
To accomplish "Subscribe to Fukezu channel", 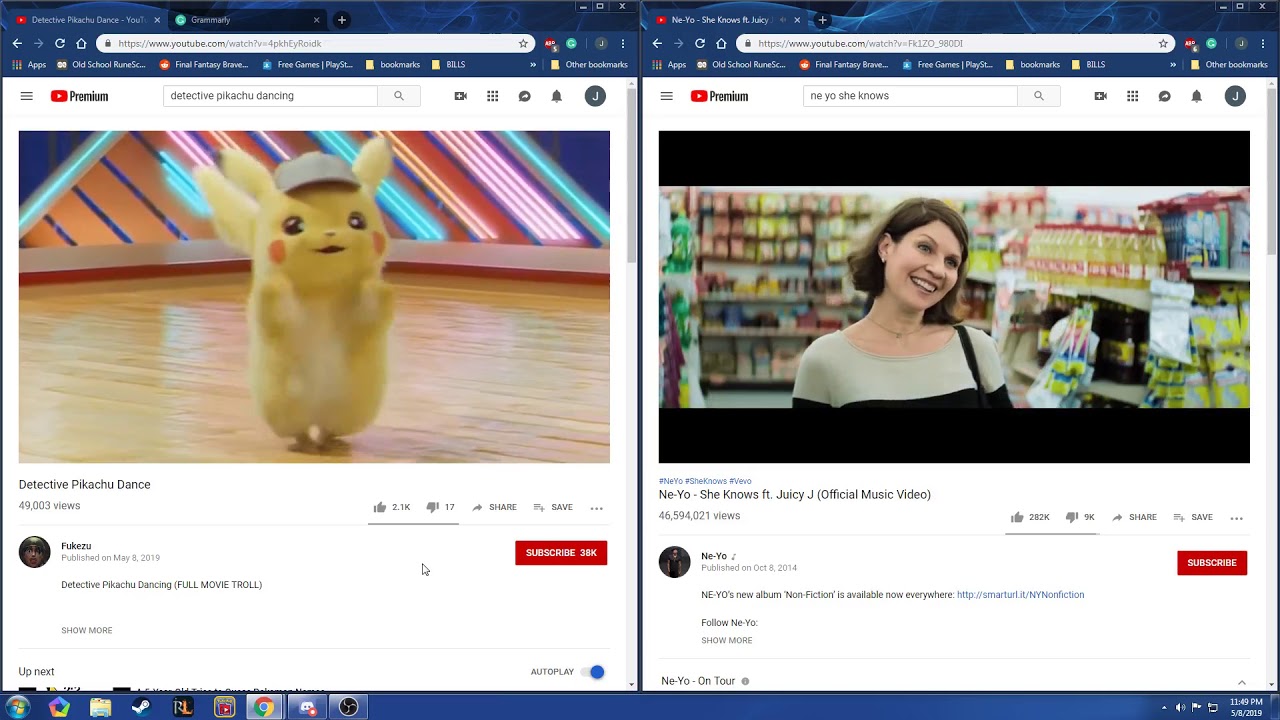I will tap(561, 553).
